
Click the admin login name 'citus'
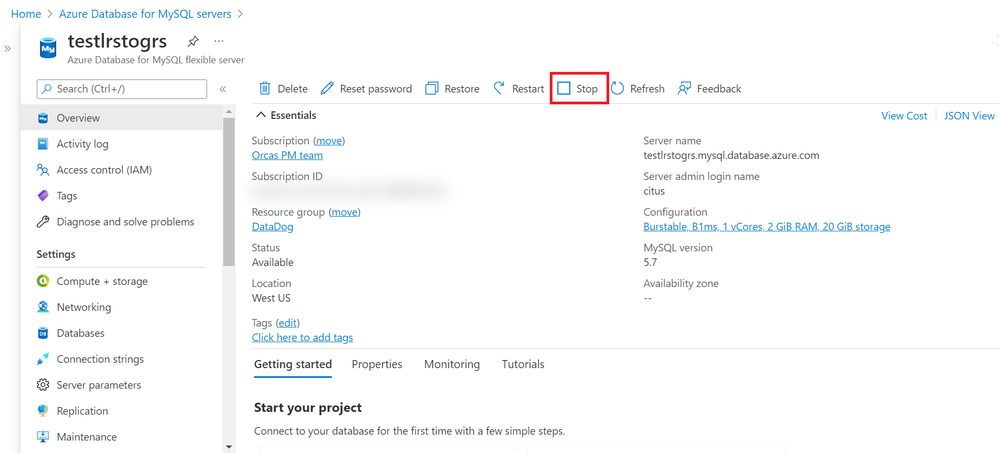654,191
